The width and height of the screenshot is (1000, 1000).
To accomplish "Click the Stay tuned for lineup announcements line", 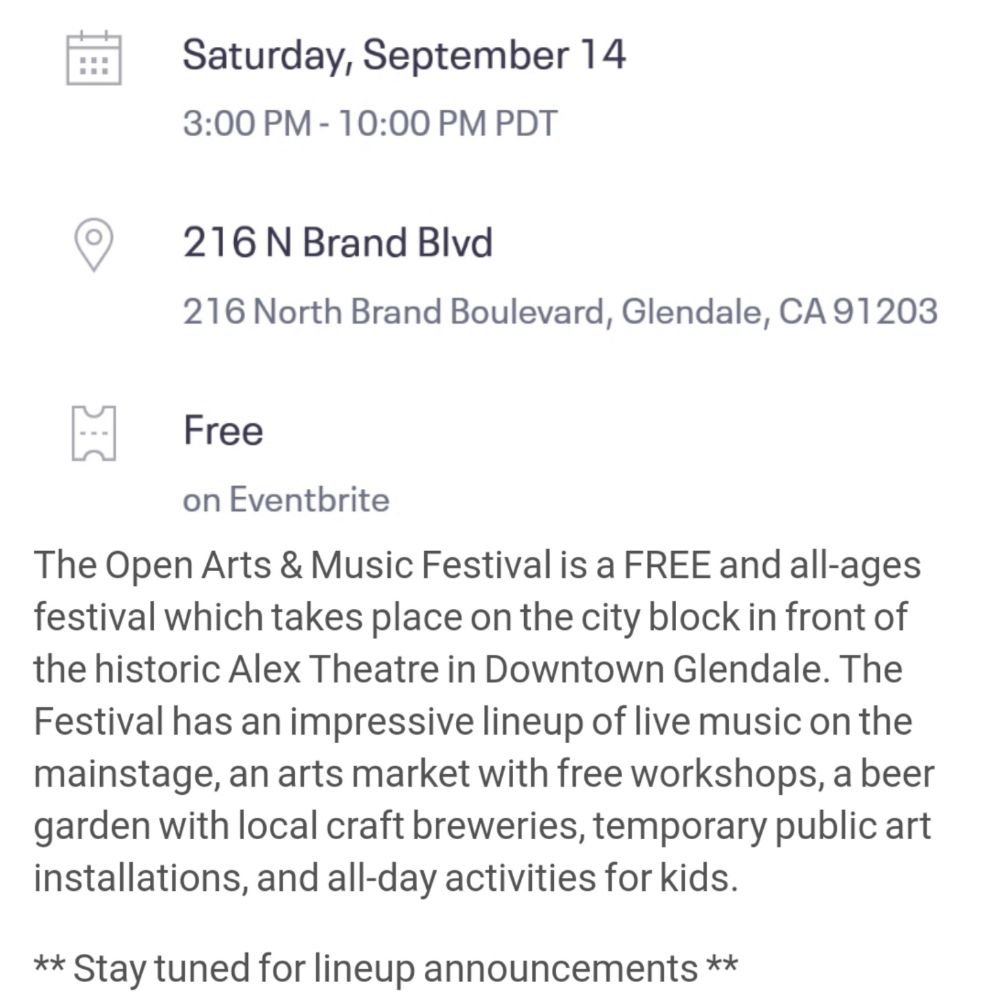I will pos(386,967).
